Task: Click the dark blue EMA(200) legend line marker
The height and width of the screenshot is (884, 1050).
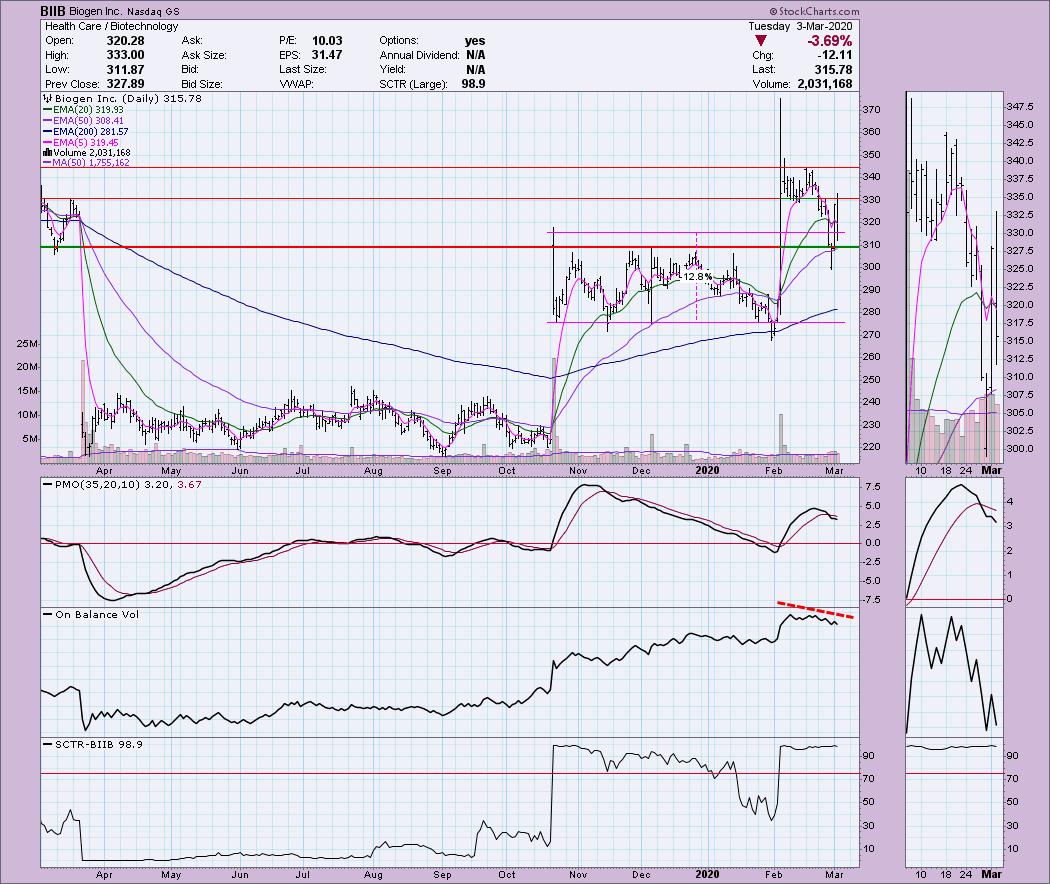Action: [48, 132]
